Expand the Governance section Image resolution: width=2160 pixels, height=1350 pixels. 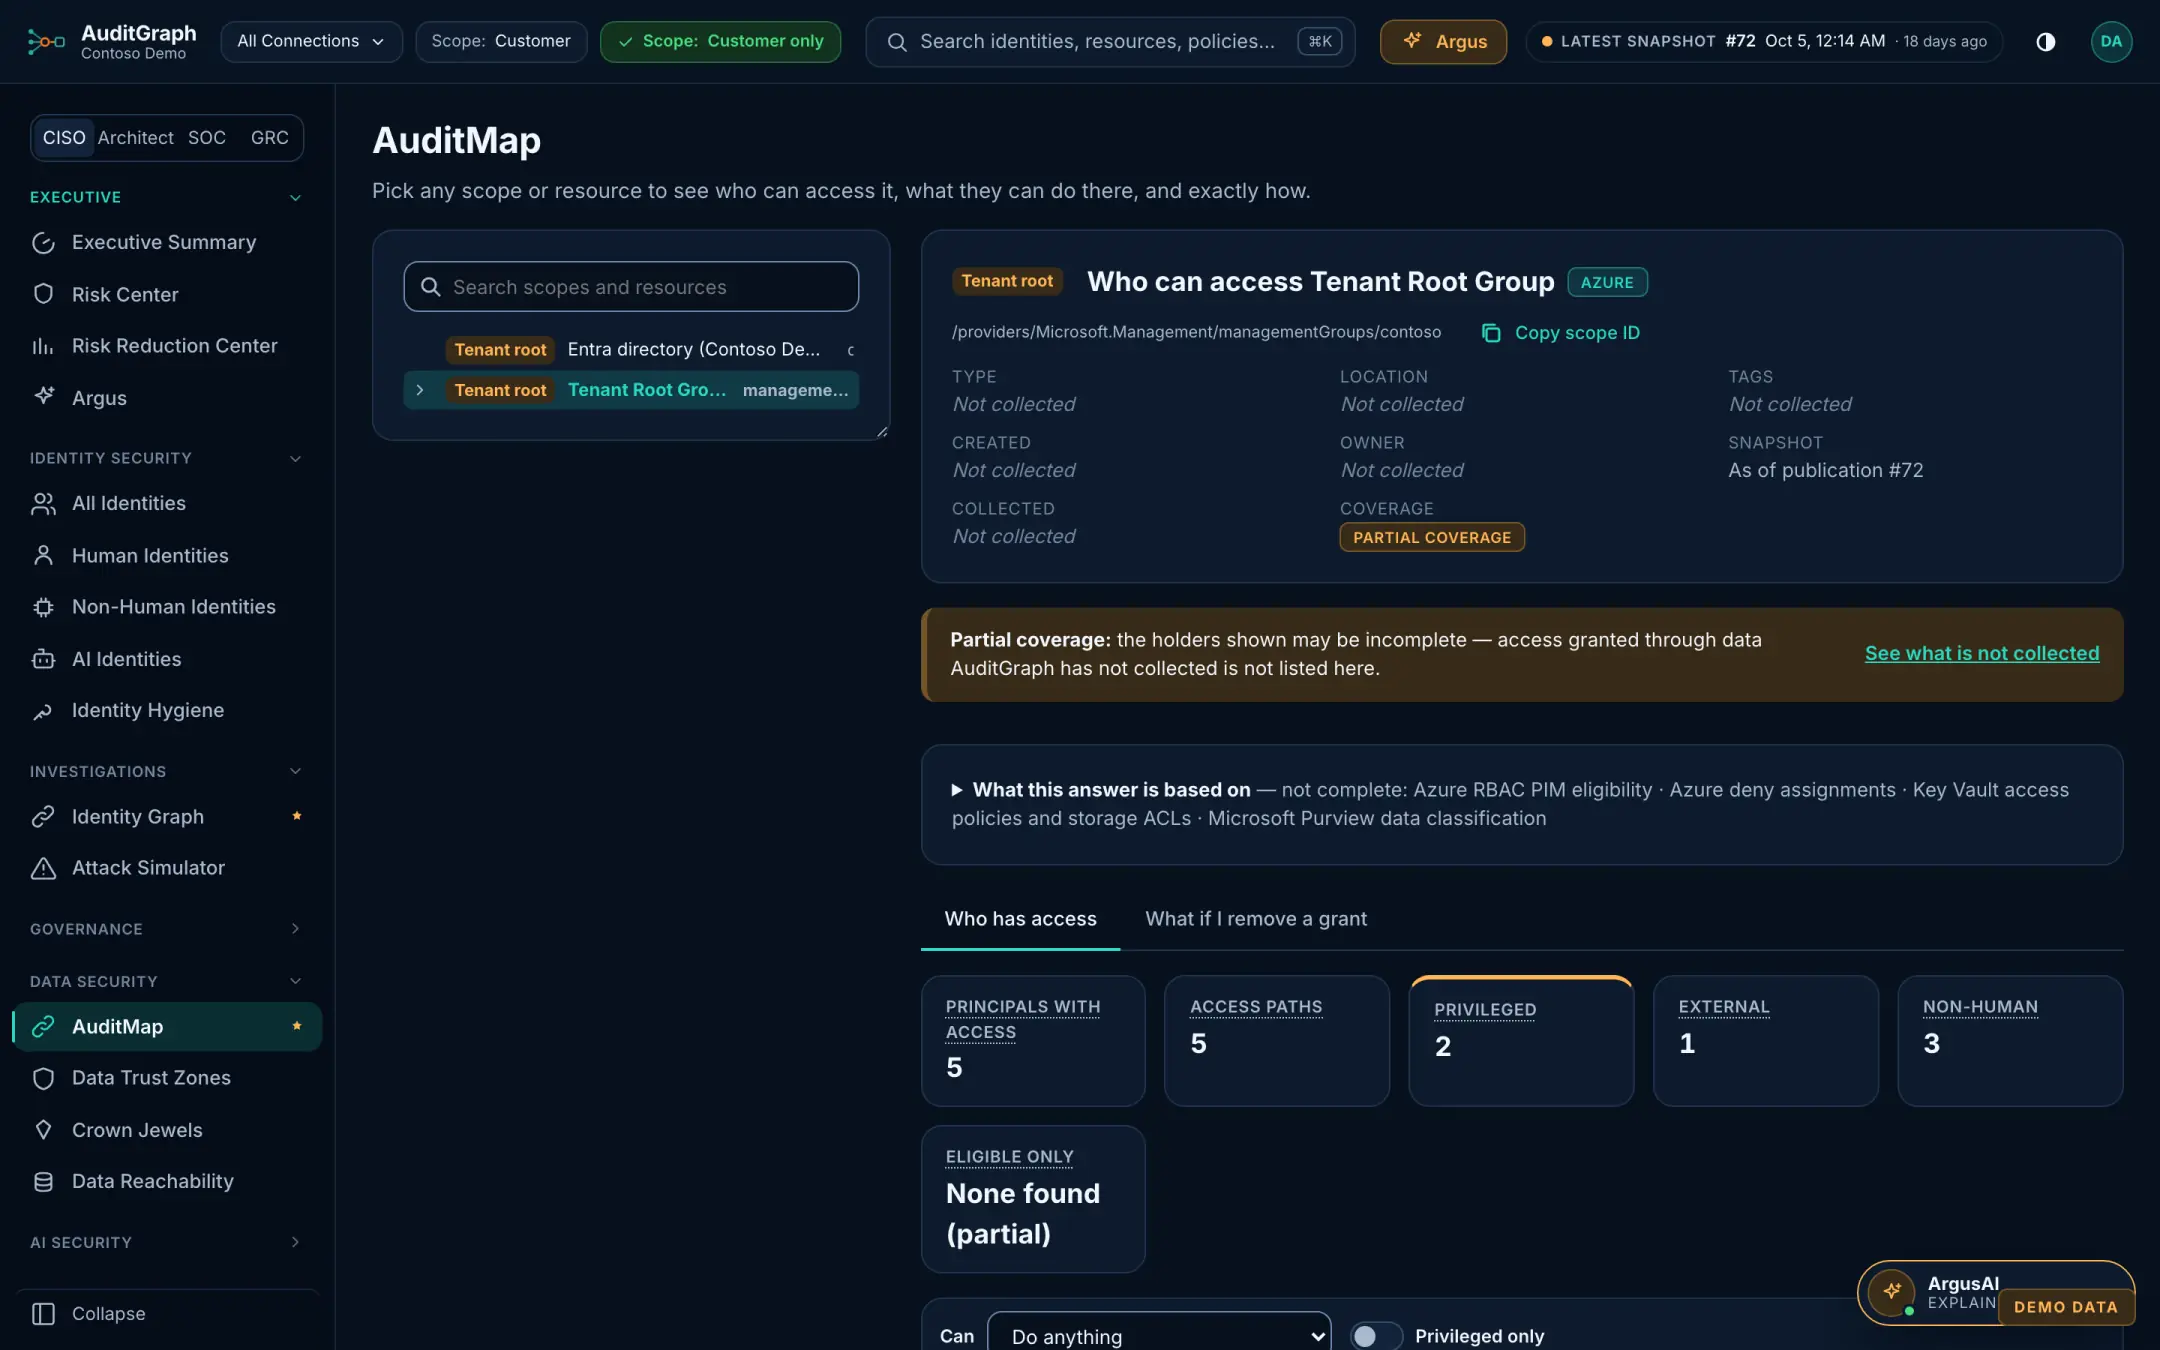point(295,929)
